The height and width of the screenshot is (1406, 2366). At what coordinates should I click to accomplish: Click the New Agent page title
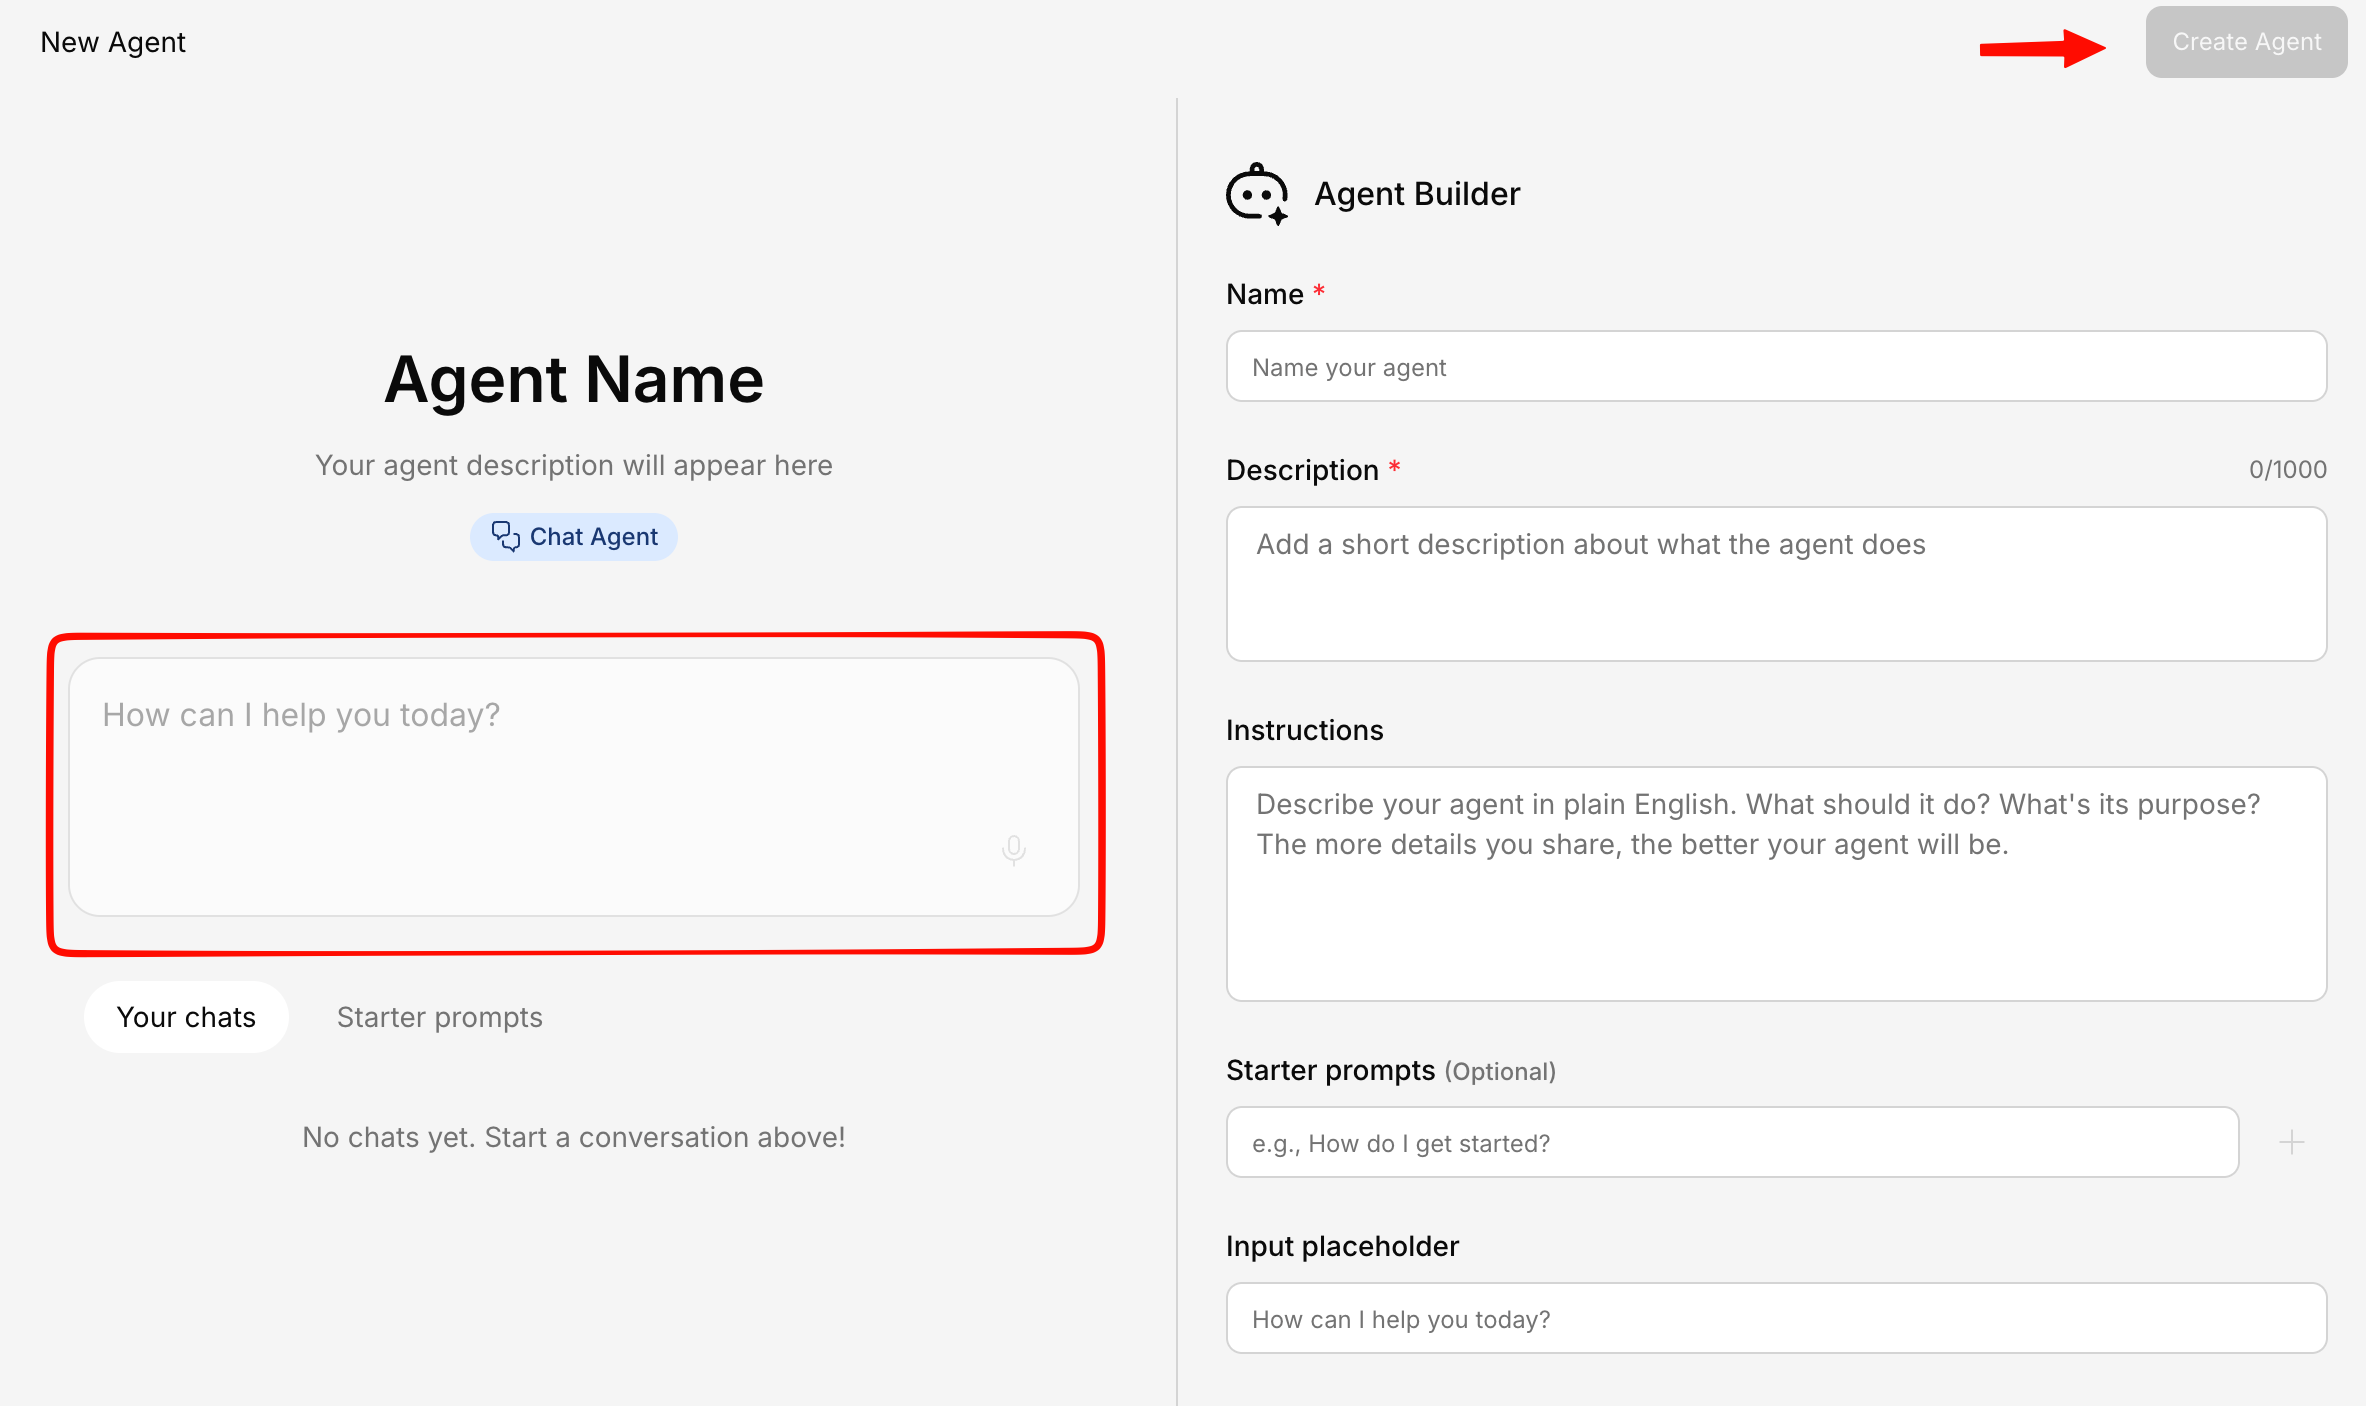point(113,42)
